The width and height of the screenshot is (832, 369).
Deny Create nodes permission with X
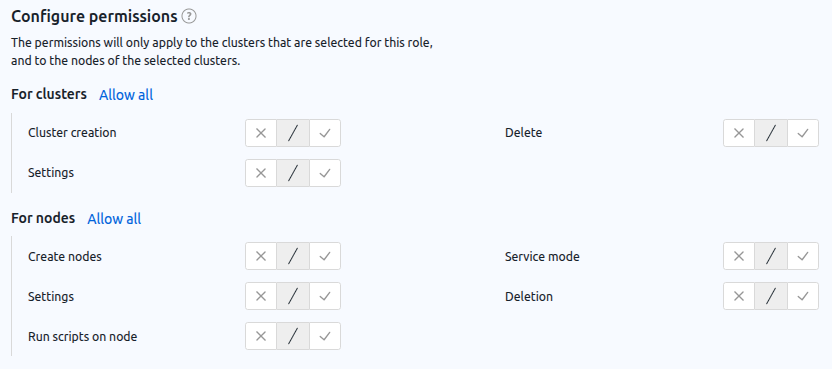[x=261, y=256]
